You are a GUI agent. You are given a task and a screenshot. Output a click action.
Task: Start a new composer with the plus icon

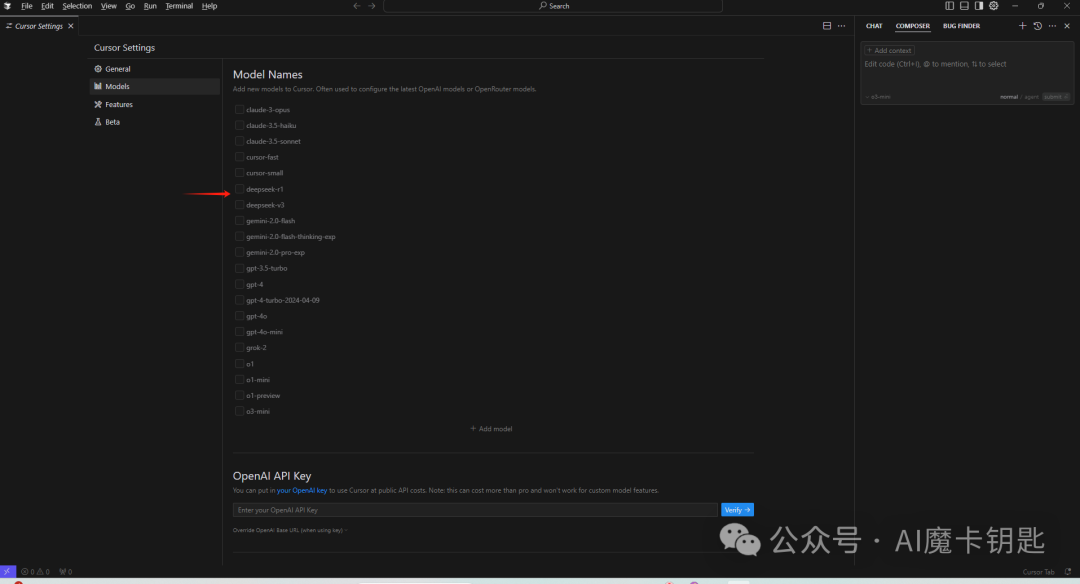click(x=1022, y=25)
